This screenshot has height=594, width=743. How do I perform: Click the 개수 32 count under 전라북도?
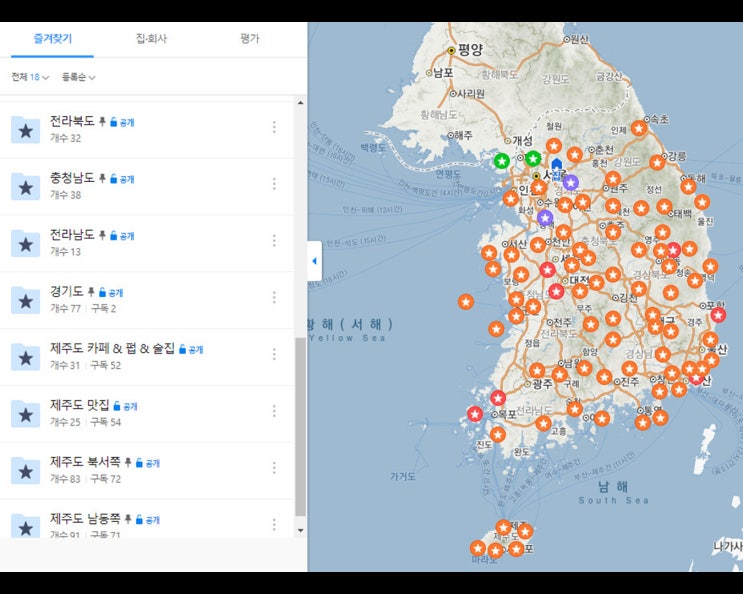[65, 138]
